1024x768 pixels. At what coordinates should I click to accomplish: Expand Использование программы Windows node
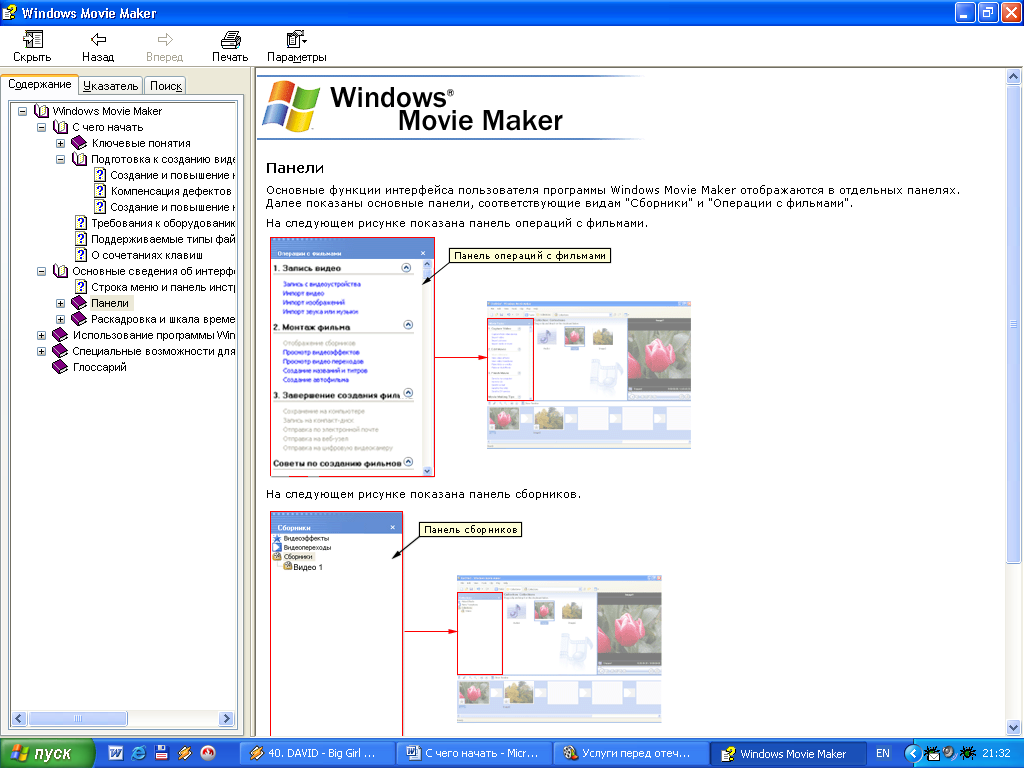click(x=41, y=335)
